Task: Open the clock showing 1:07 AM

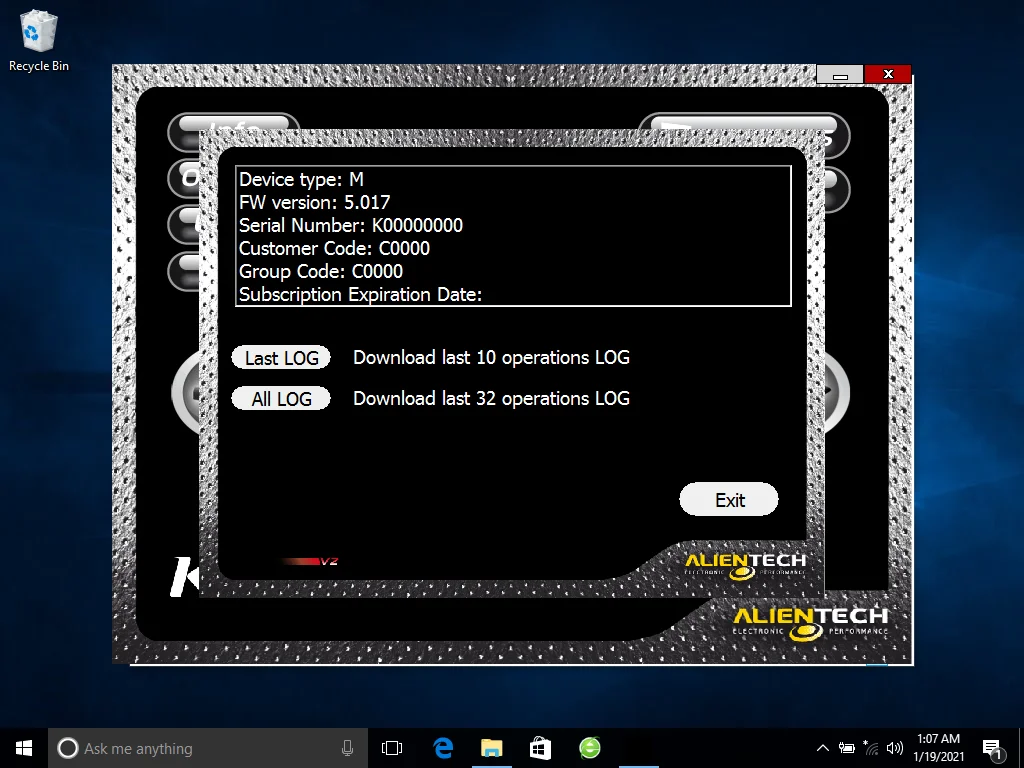Action: [938, 748]
